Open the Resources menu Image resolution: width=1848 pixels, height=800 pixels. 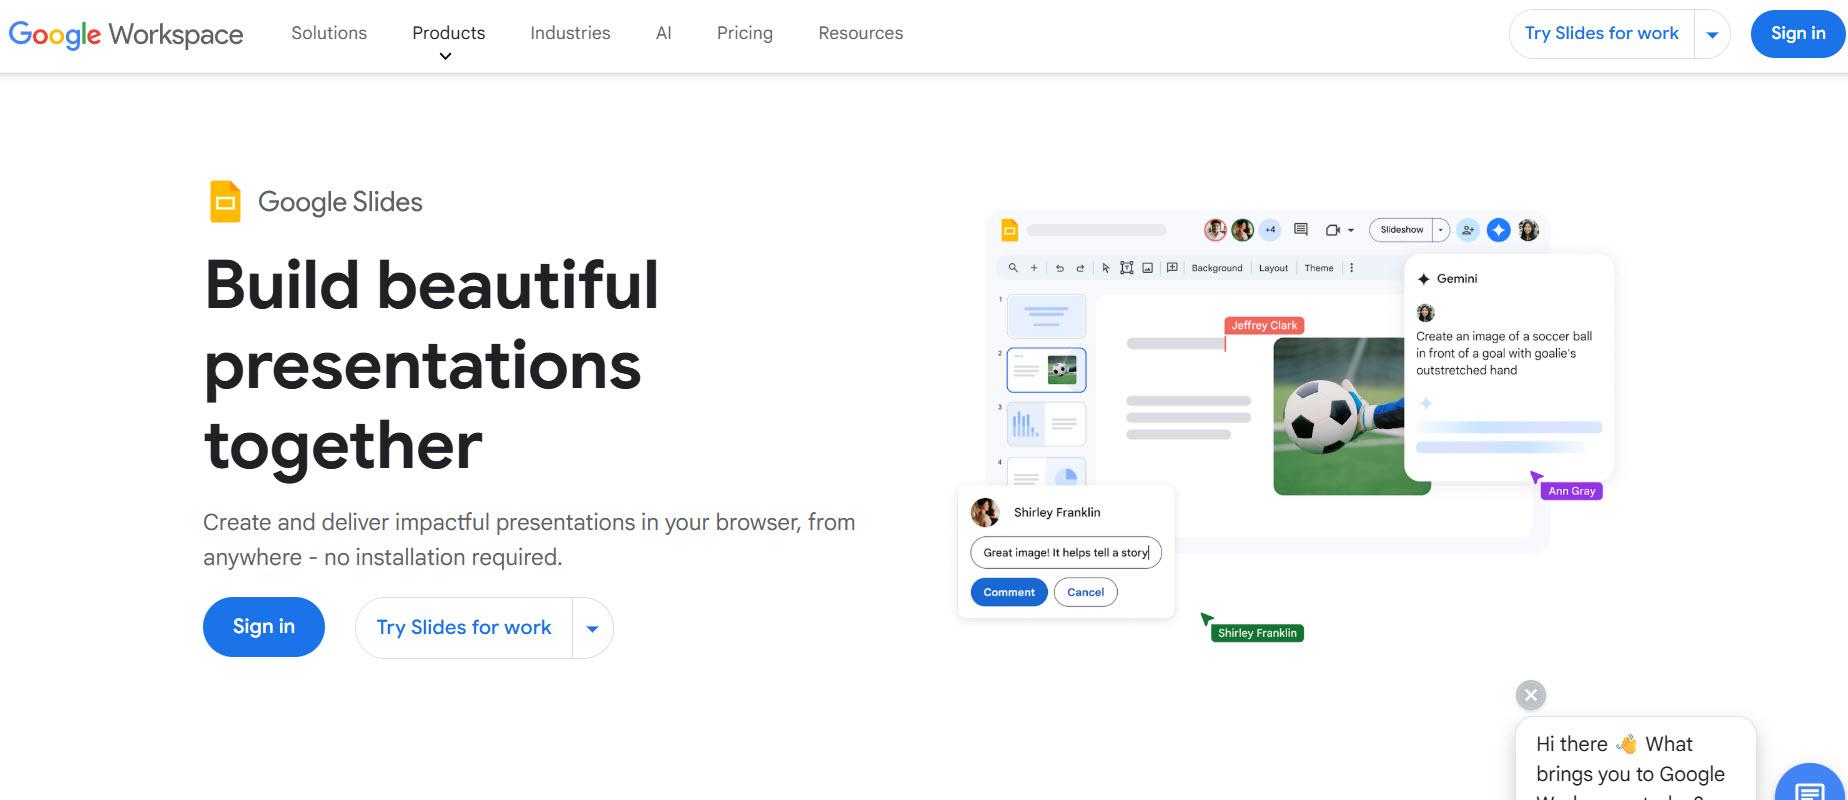tap(861, 33)
